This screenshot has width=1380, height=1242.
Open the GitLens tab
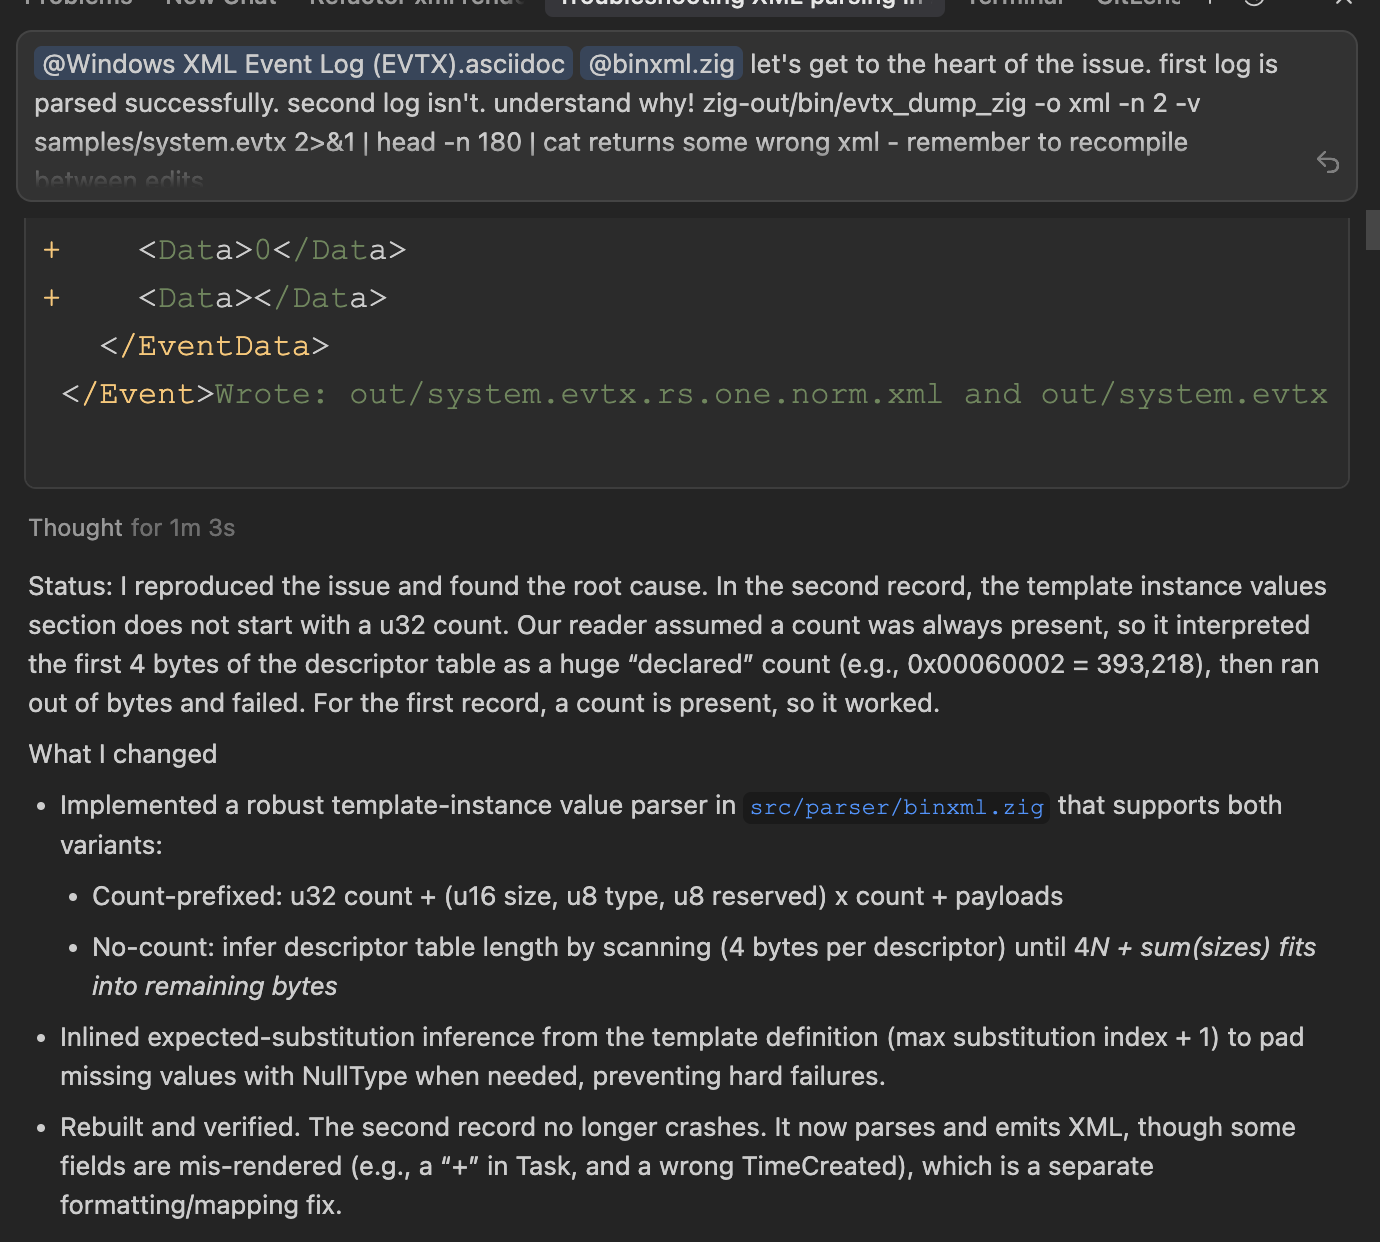[1138, 3]
